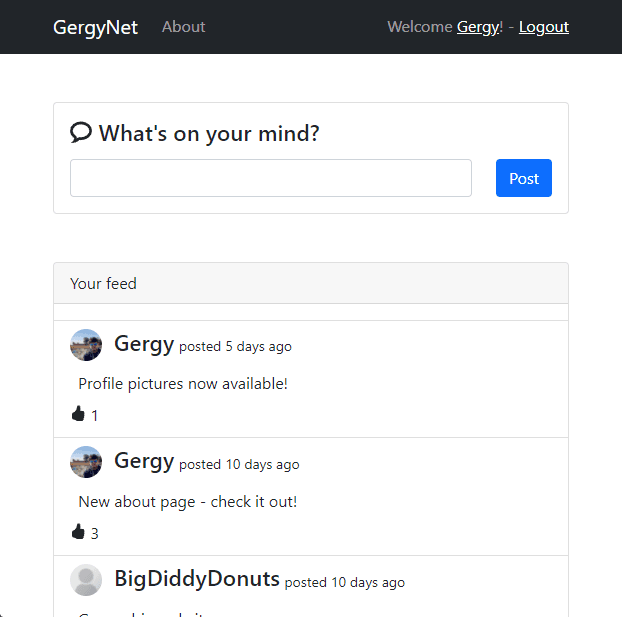Click the New about page - check it out! text

[x=188, y=502]
